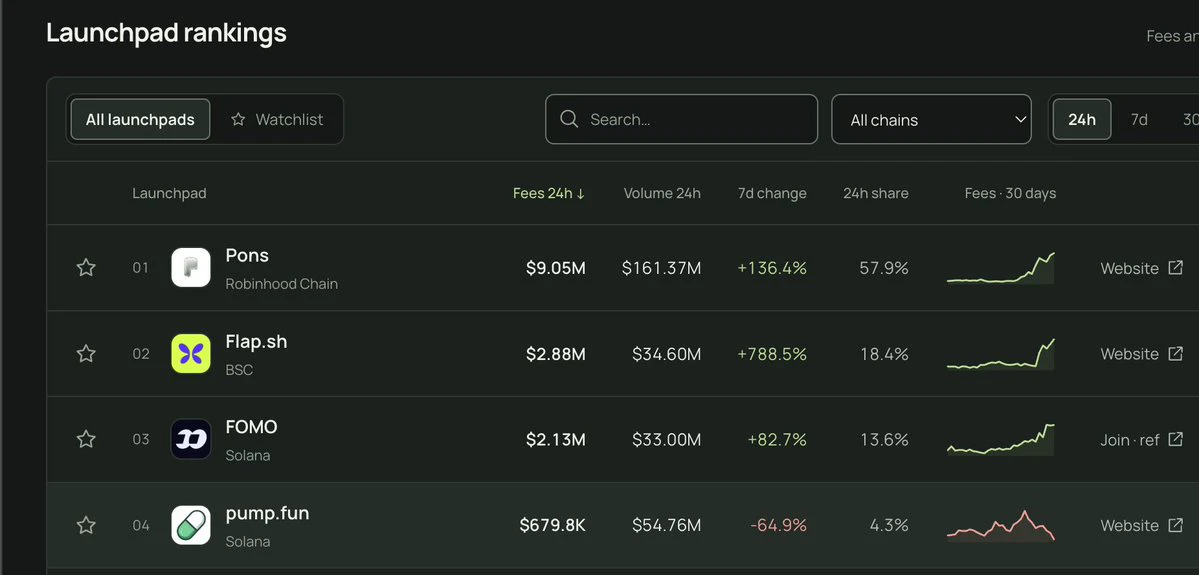Select the 7d time range

1139,119
